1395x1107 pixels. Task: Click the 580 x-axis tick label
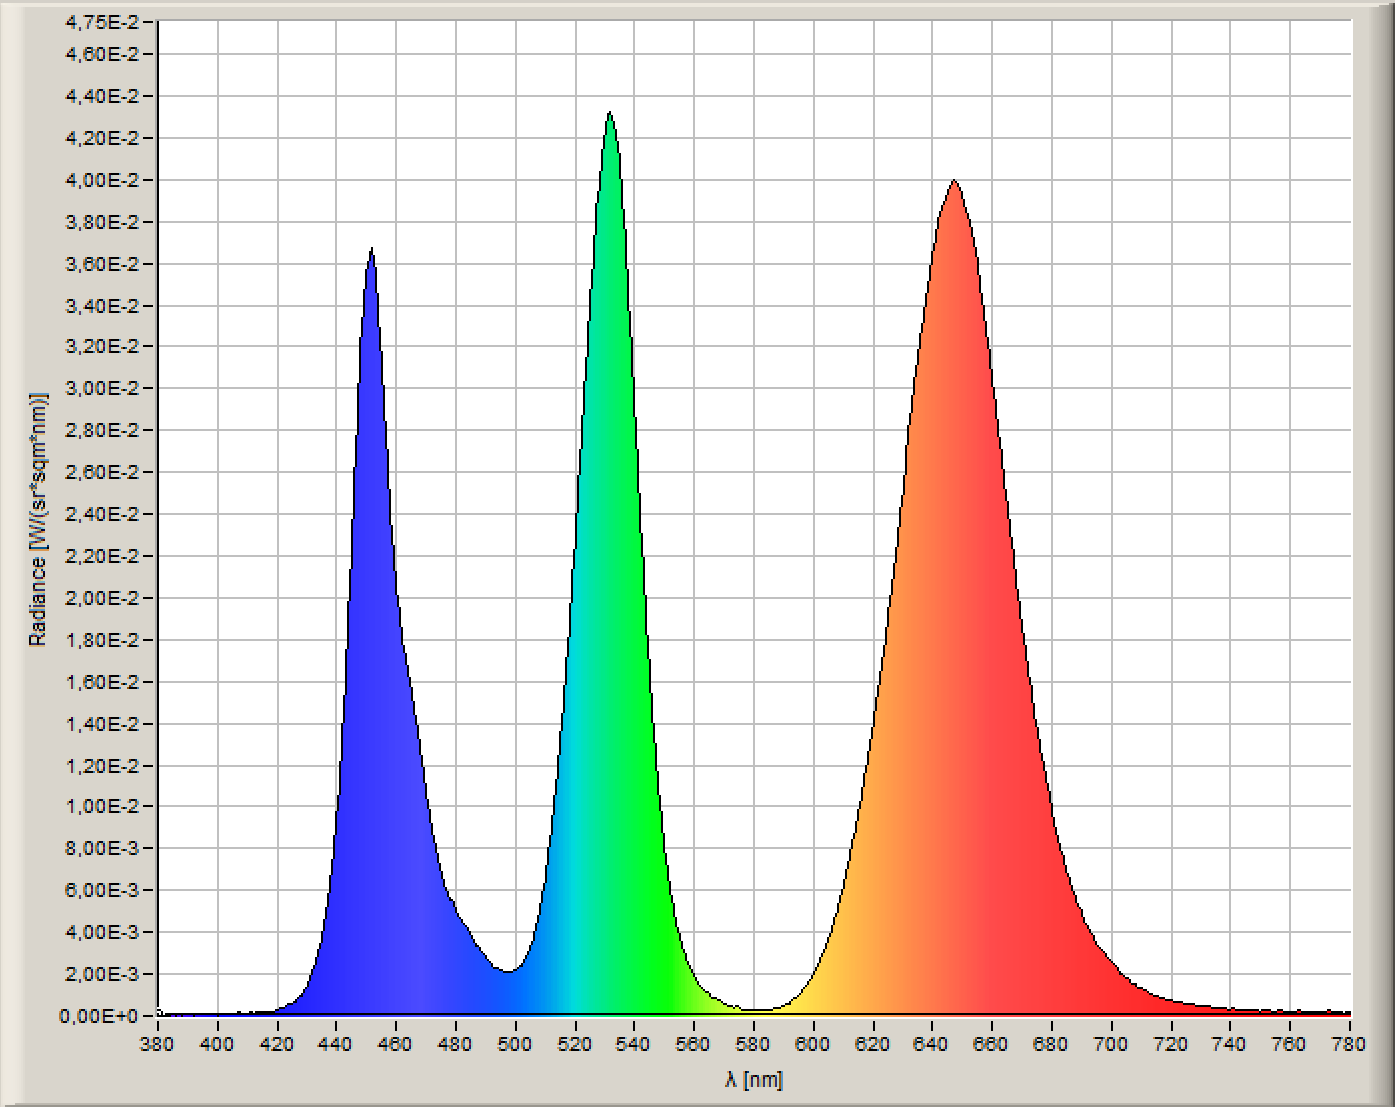753,1045
